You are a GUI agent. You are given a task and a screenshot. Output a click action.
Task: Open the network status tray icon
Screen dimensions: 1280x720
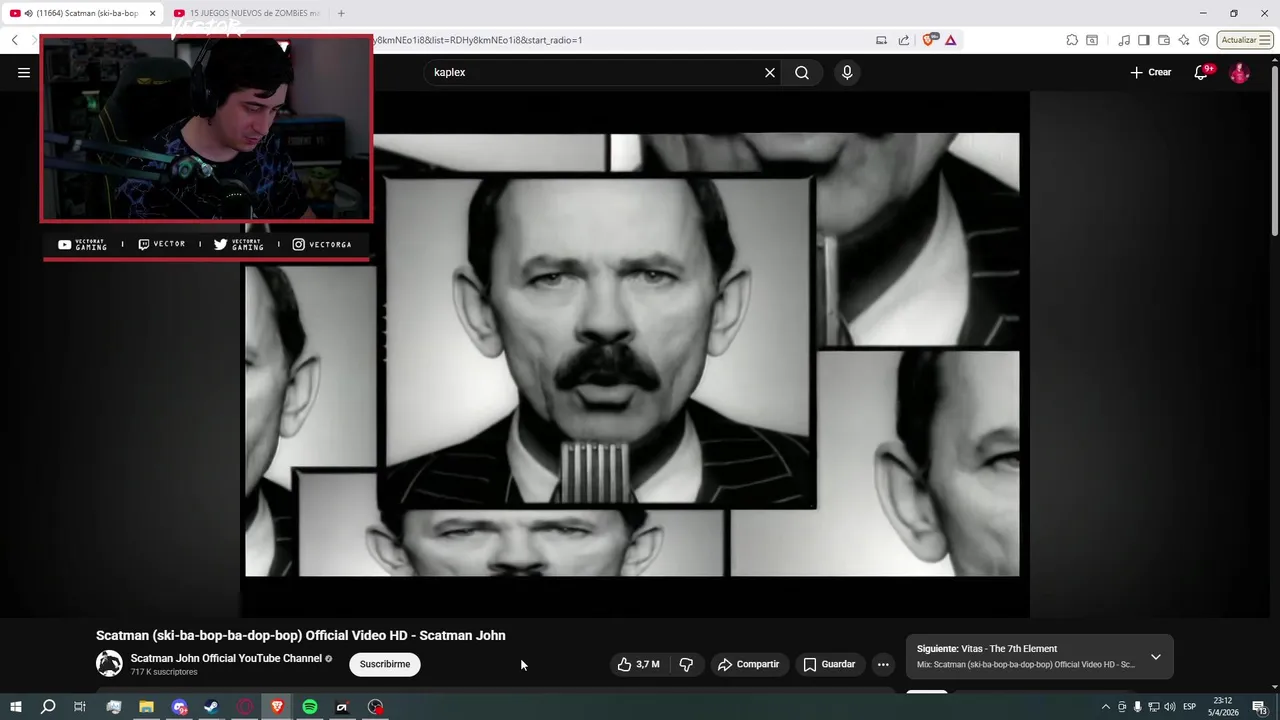[1153, 707]
